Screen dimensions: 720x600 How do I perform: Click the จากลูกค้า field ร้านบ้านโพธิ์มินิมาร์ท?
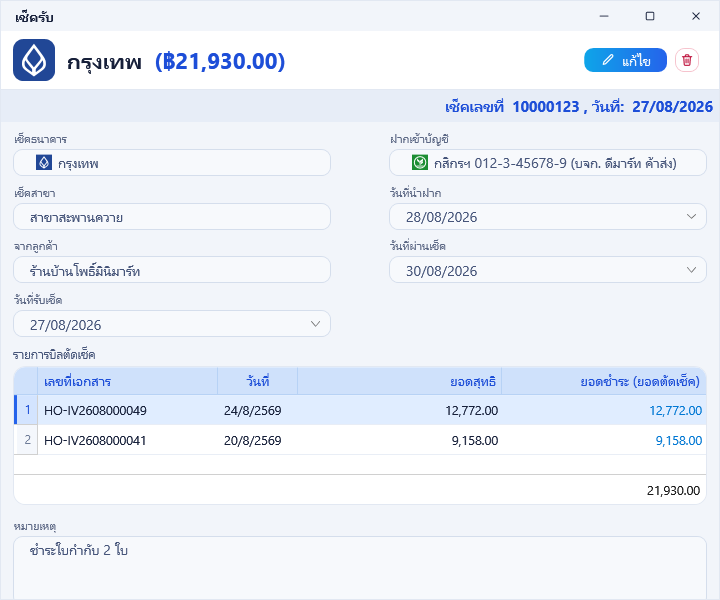[x=172, y=270]
